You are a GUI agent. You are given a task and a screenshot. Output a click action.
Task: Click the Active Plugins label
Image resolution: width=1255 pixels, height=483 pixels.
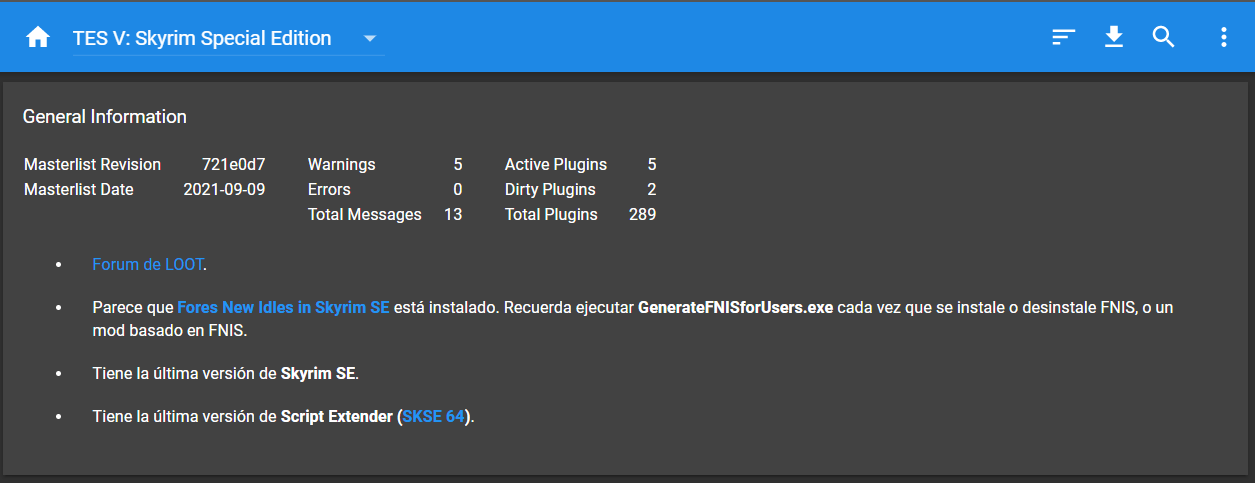(x=556, y=164)
